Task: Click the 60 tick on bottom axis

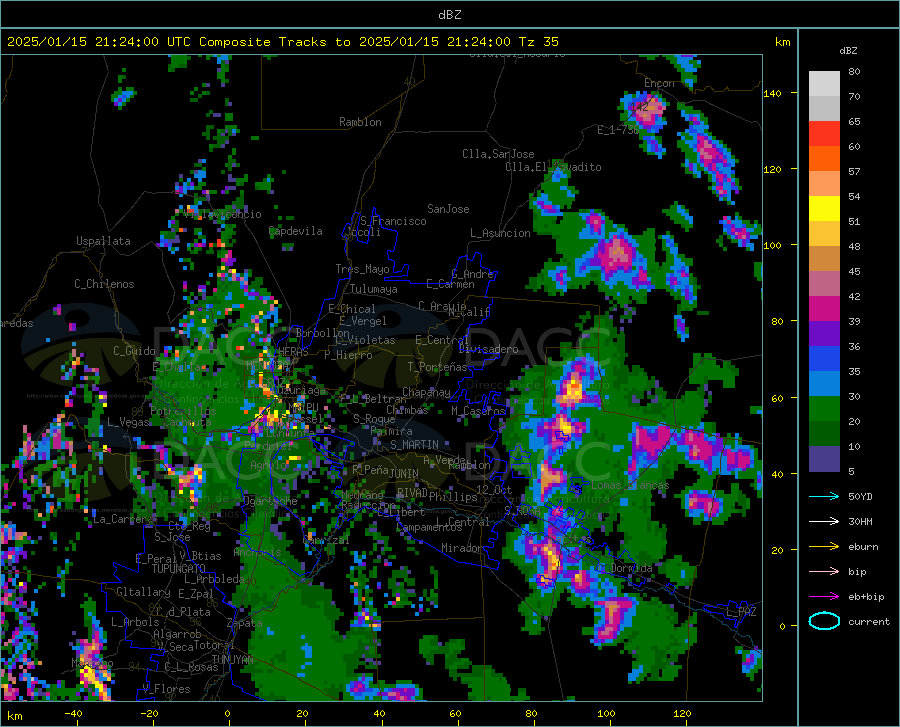Action: [455, 713]
